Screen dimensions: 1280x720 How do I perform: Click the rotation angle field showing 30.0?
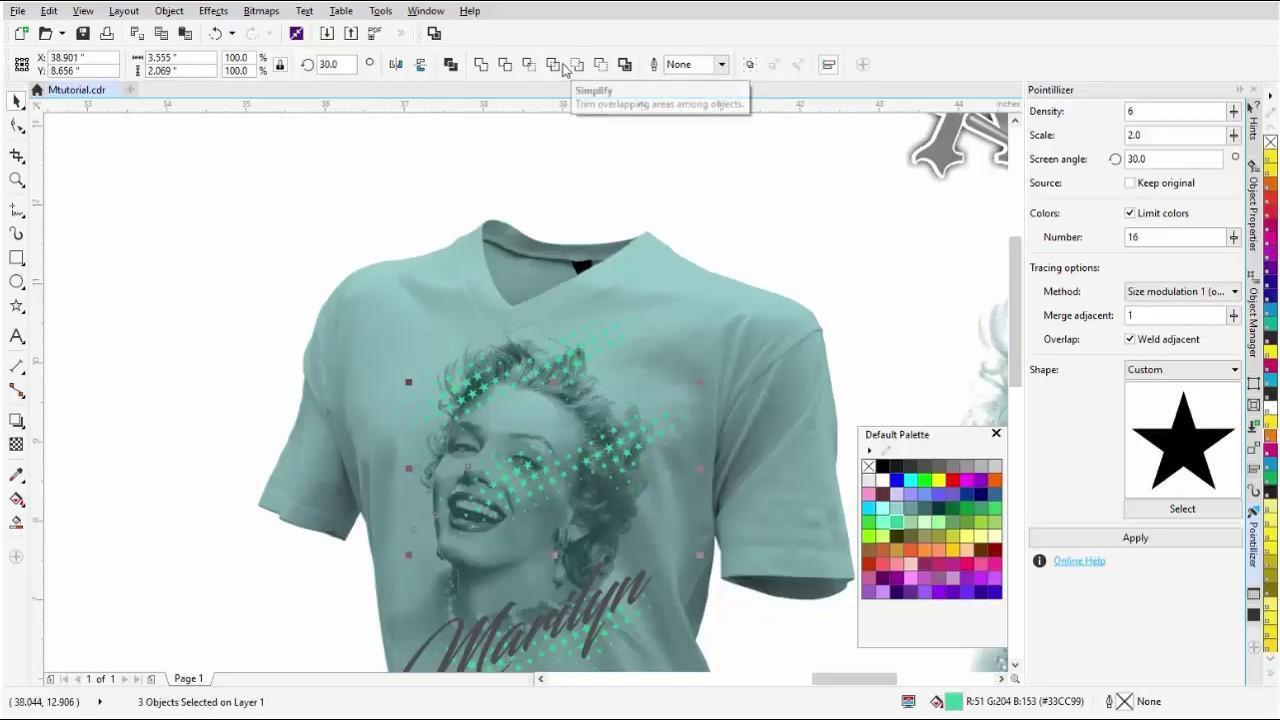[338, 65]
